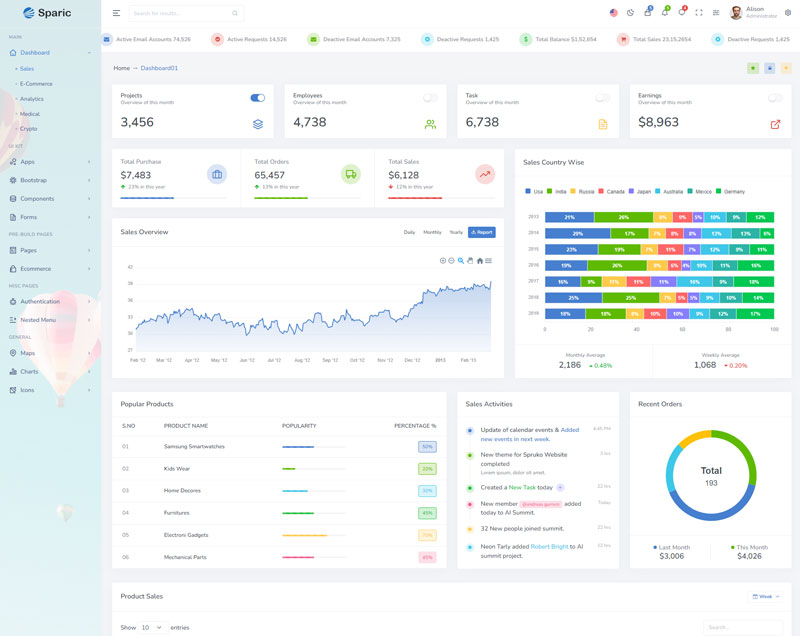This screenshot has width=800, height=636.
Task: Enable the Employees toggle switch
Action: pyautogui.click(x=430, y=98)
